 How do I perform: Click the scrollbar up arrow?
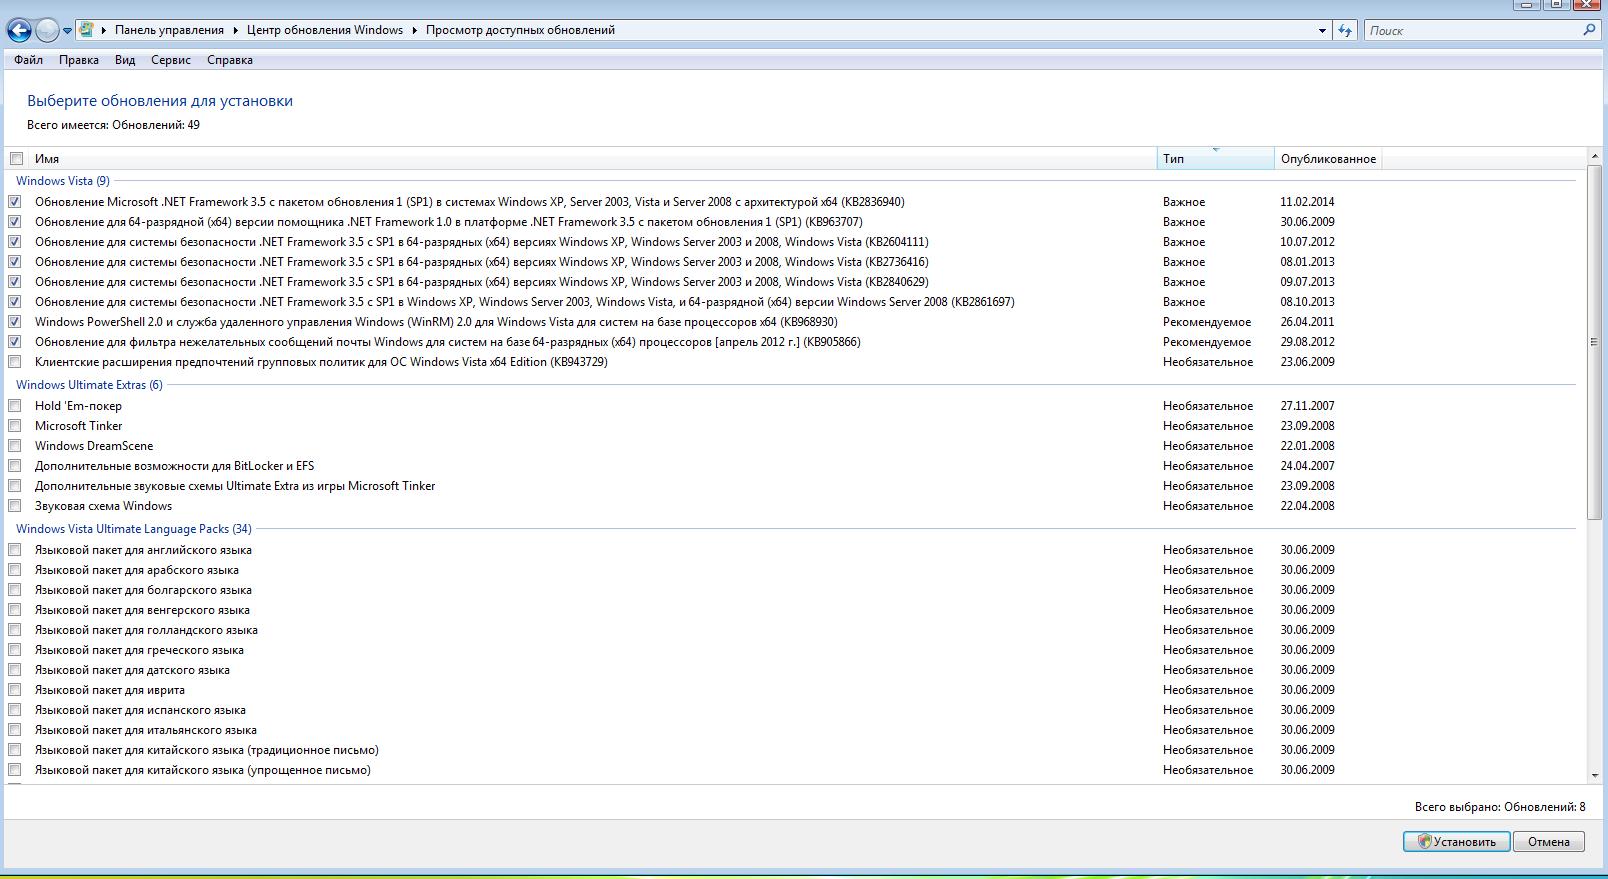[1594, 157]
